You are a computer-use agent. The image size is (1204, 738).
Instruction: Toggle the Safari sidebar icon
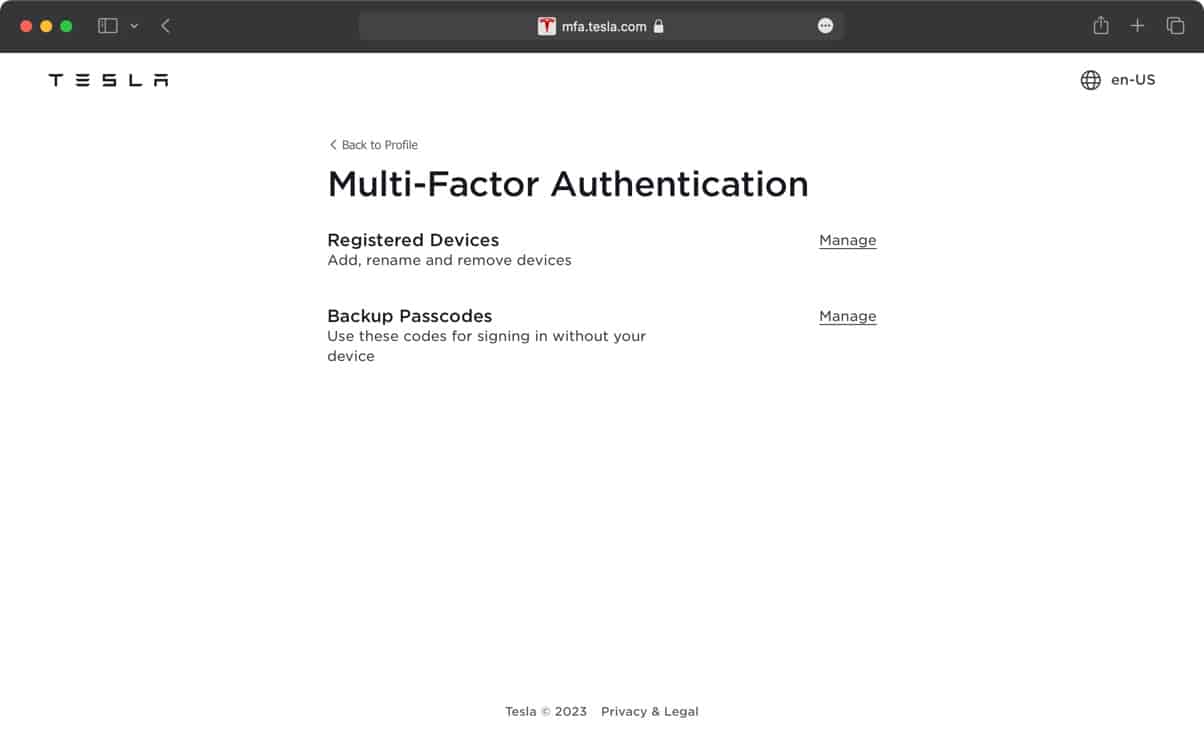coord(108,26)
